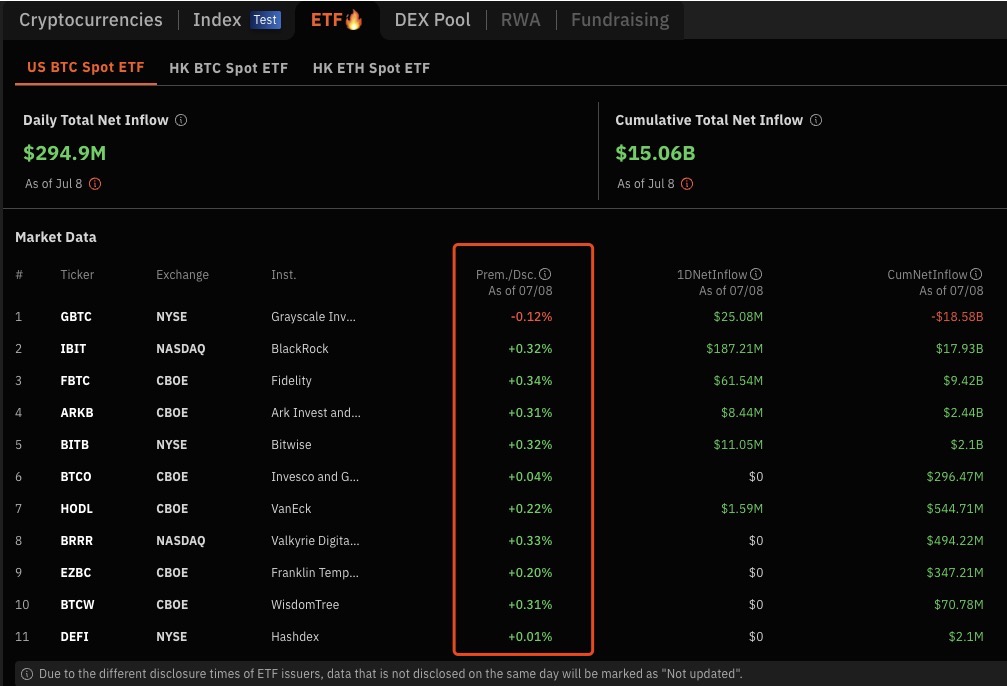This screenshot has width=1007, height=686.
Task: Select the US BTC Spot ETF subtab
Action: 85,67
